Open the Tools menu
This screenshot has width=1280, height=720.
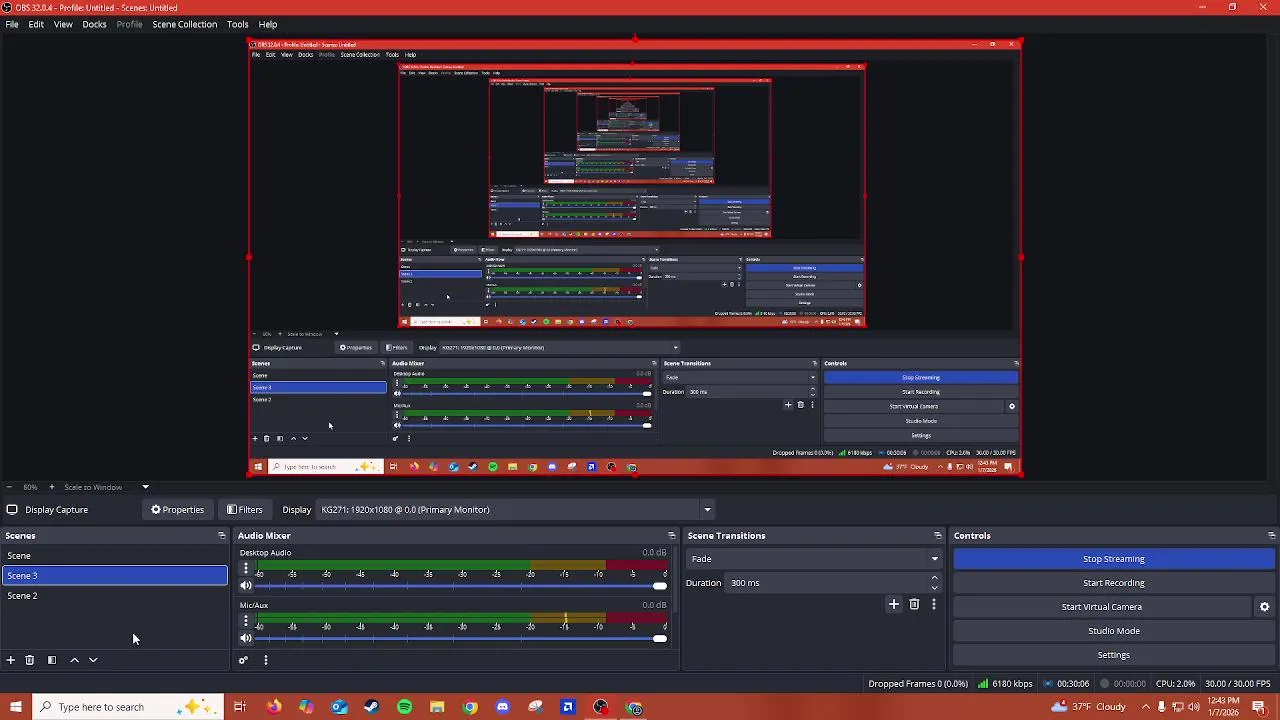pyautogui.click(x=237, y=24)
